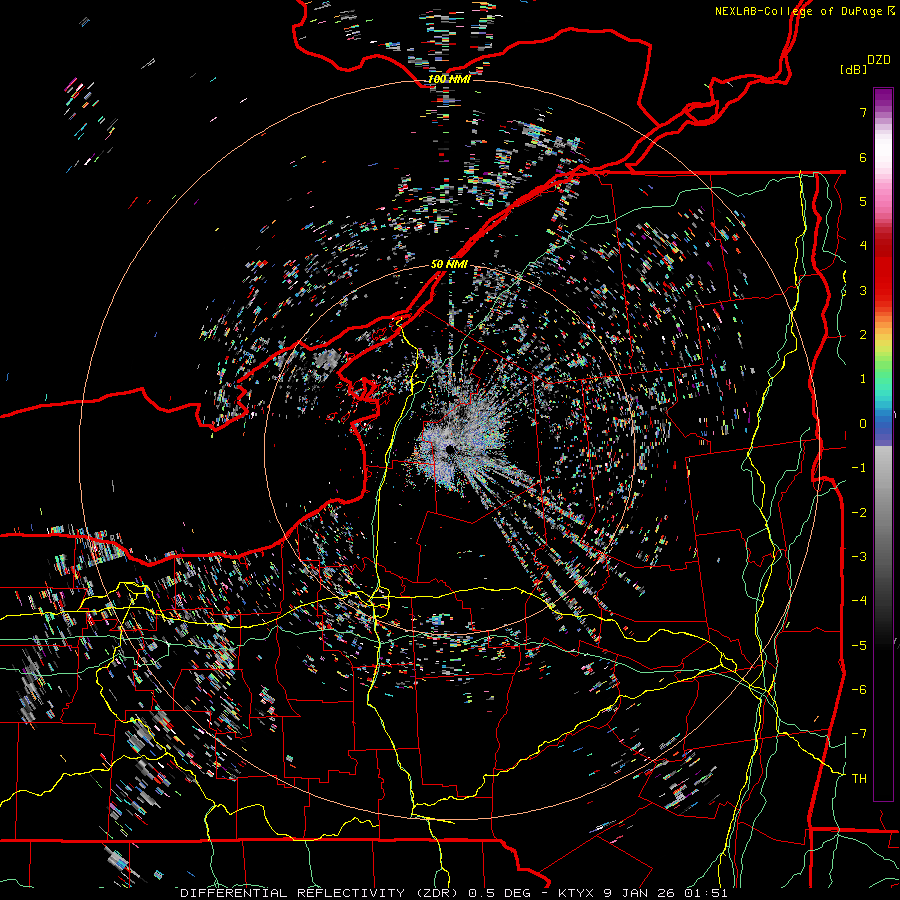
Task: Click the 6 value on color scale
Action: 863,157
